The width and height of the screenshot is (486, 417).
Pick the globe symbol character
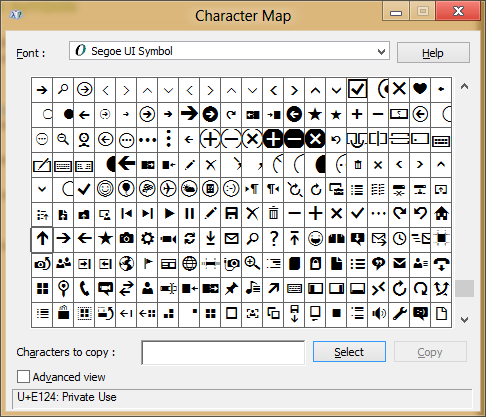189,264
